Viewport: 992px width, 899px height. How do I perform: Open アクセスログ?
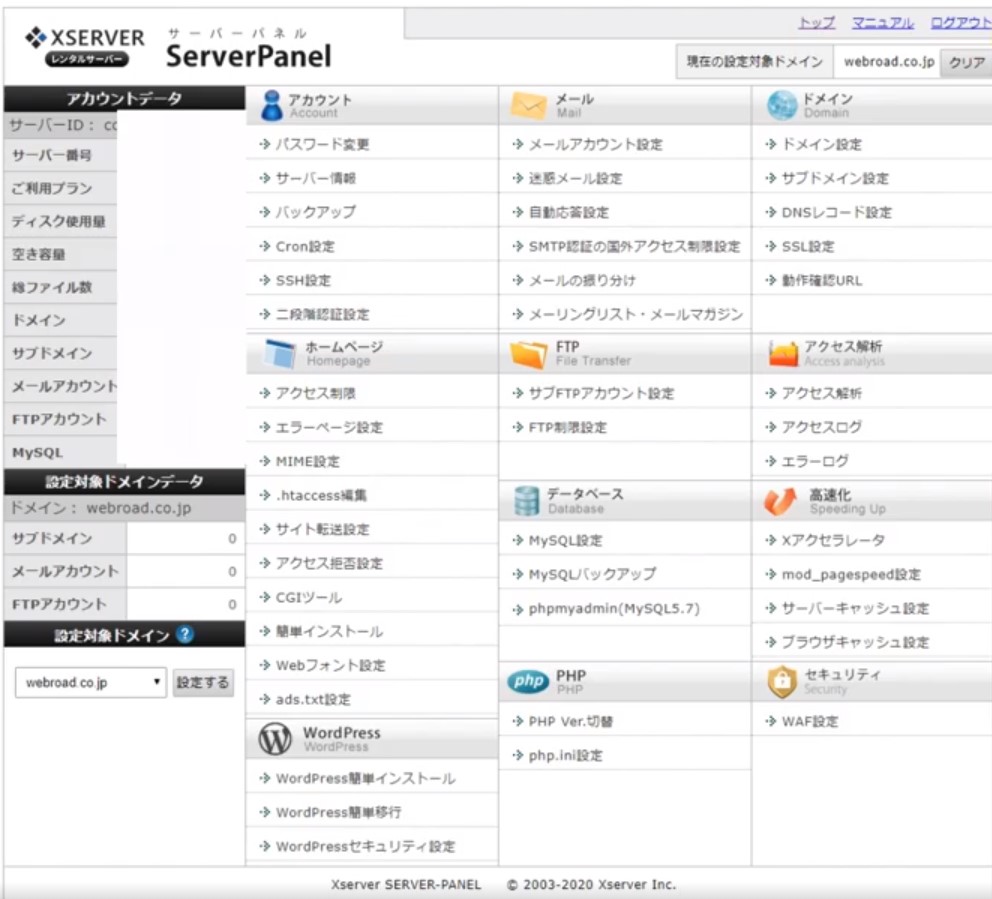[821, 427]
